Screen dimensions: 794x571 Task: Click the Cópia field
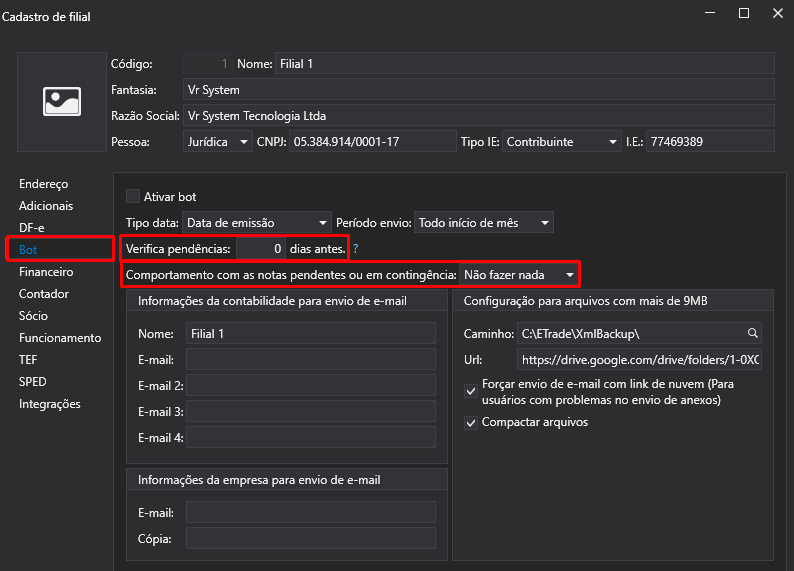pyautogui.click(x=311, y=539)
